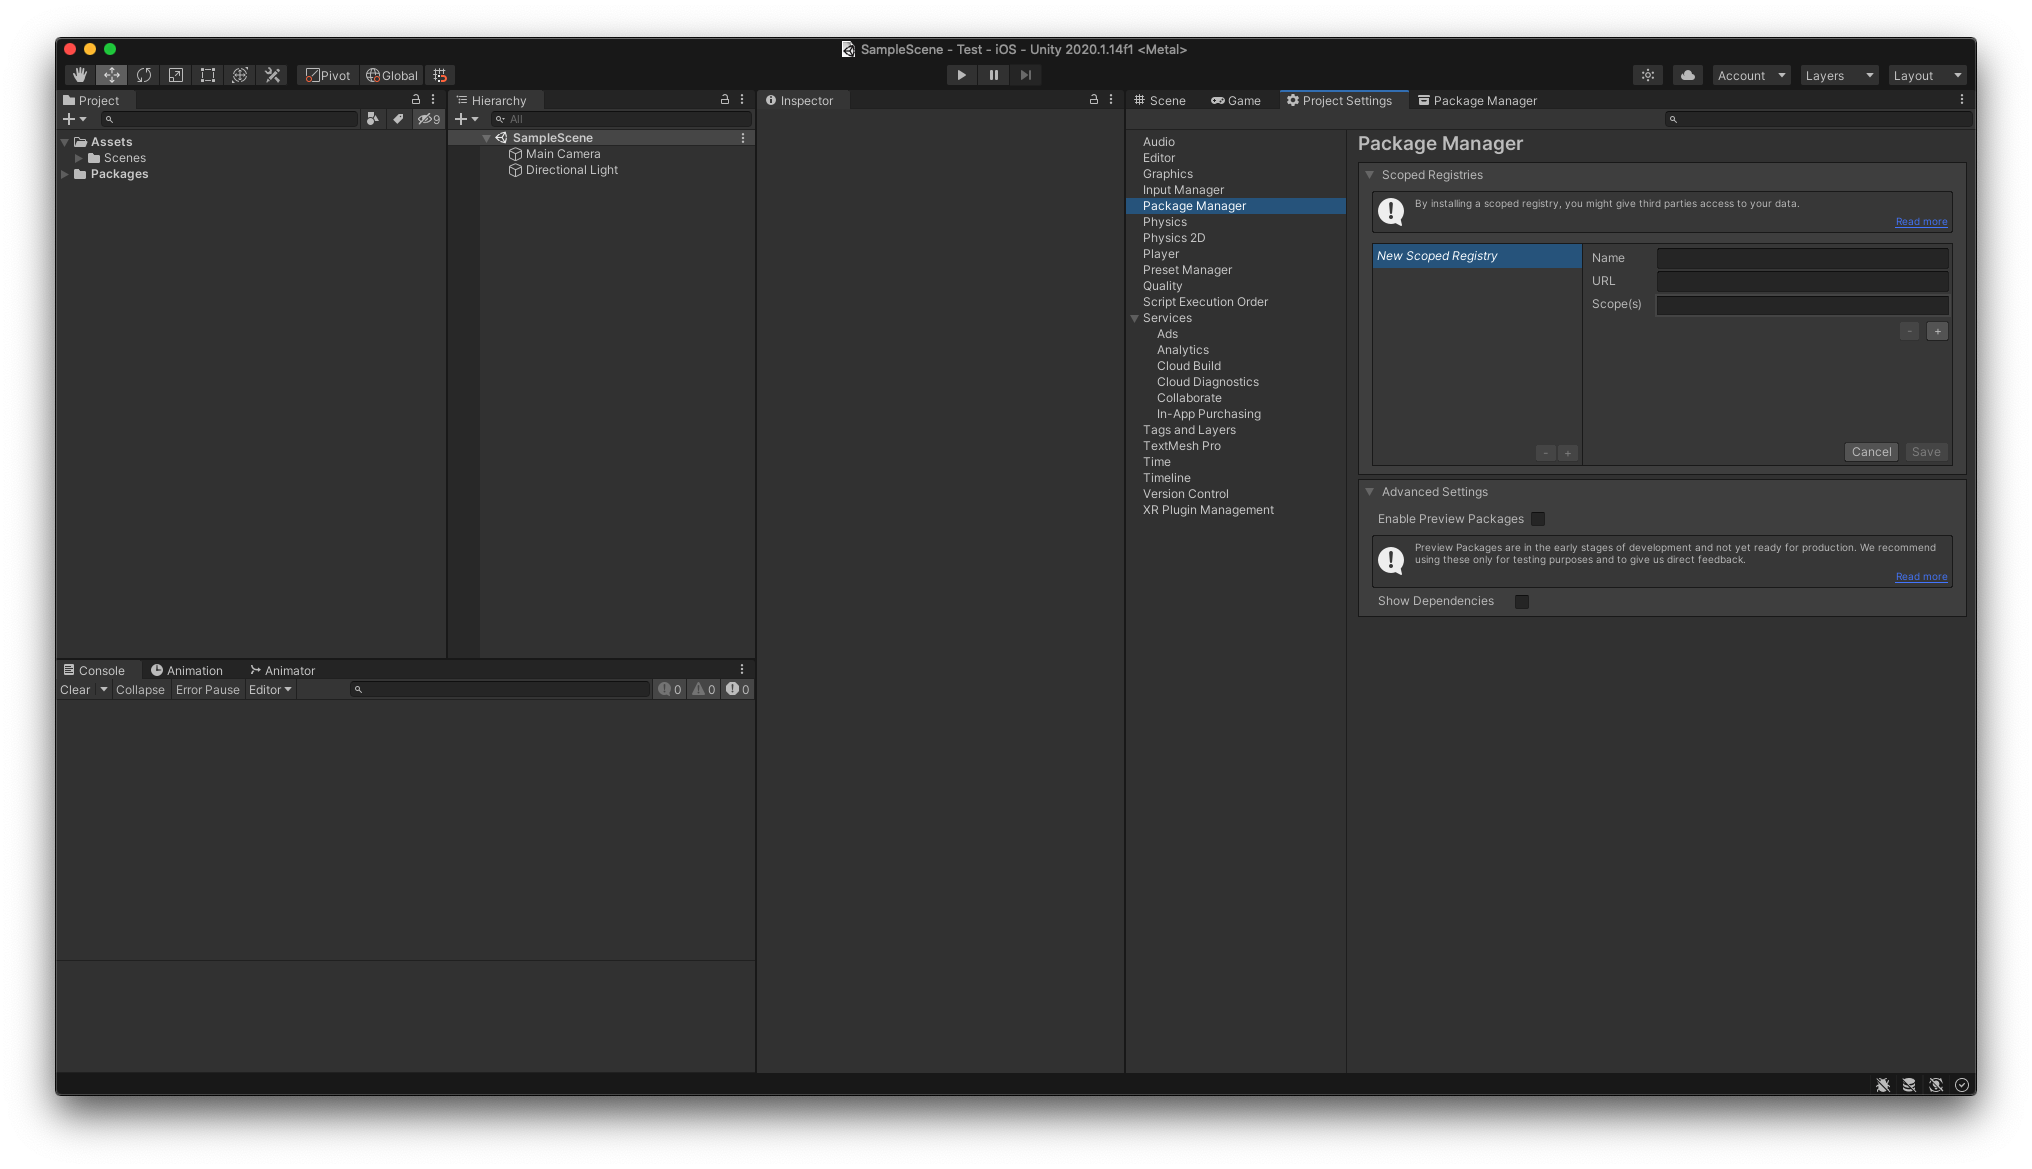Open the Animator tab

tap(283, 670)
